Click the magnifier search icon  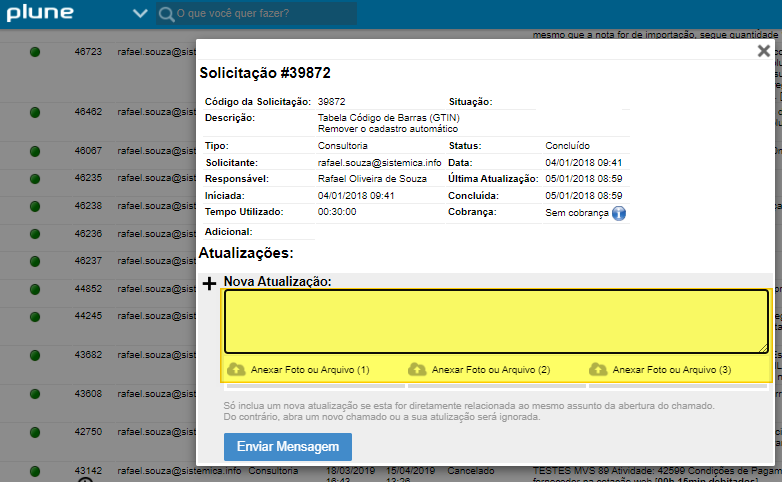[166, 14]
